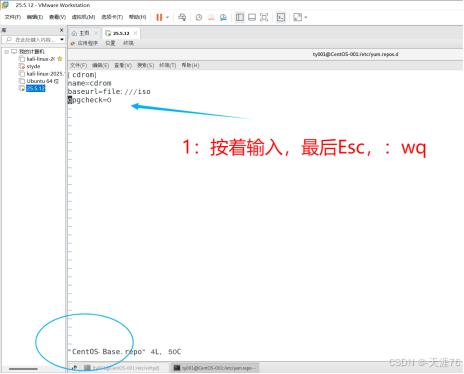Click the gpgcheck=0 line in vim
Screen dimensions: 464x374
90,100
